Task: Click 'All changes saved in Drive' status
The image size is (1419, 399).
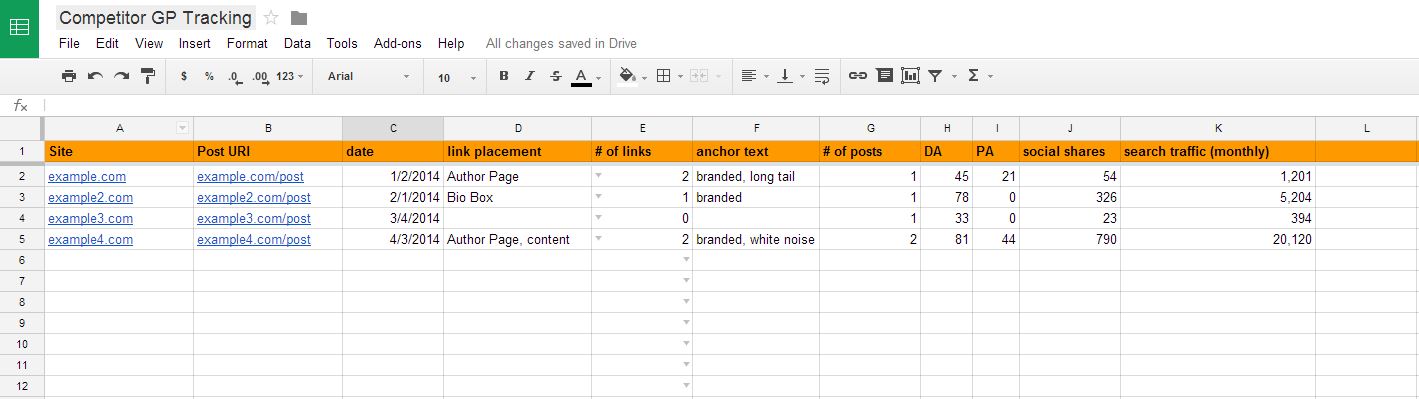Action: click(x=561, y=43)
